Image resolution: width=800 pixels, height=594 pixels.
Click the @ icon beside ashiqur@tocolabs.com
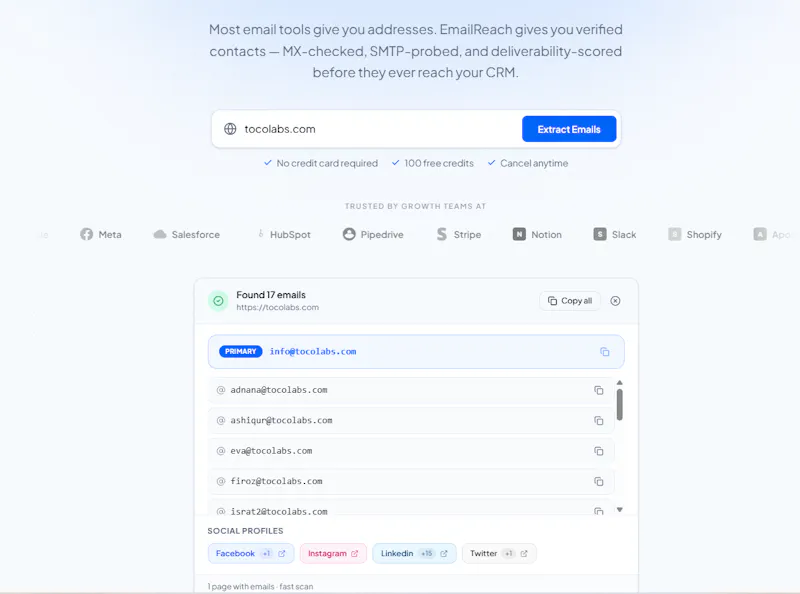pyautogui.click(x=221, y=420)
